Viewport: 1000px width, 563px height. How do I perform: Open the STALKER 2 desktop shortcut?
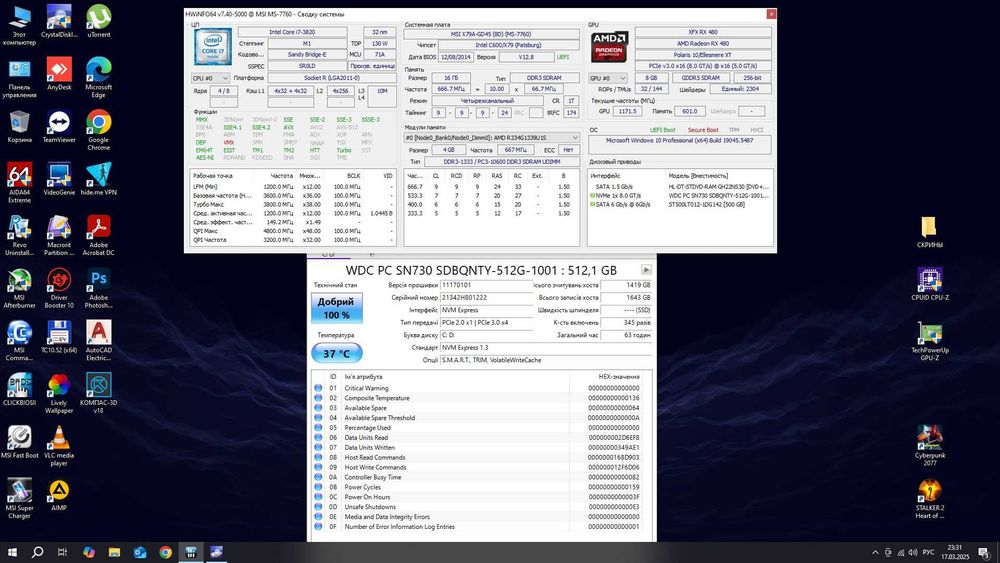(930, 499)
